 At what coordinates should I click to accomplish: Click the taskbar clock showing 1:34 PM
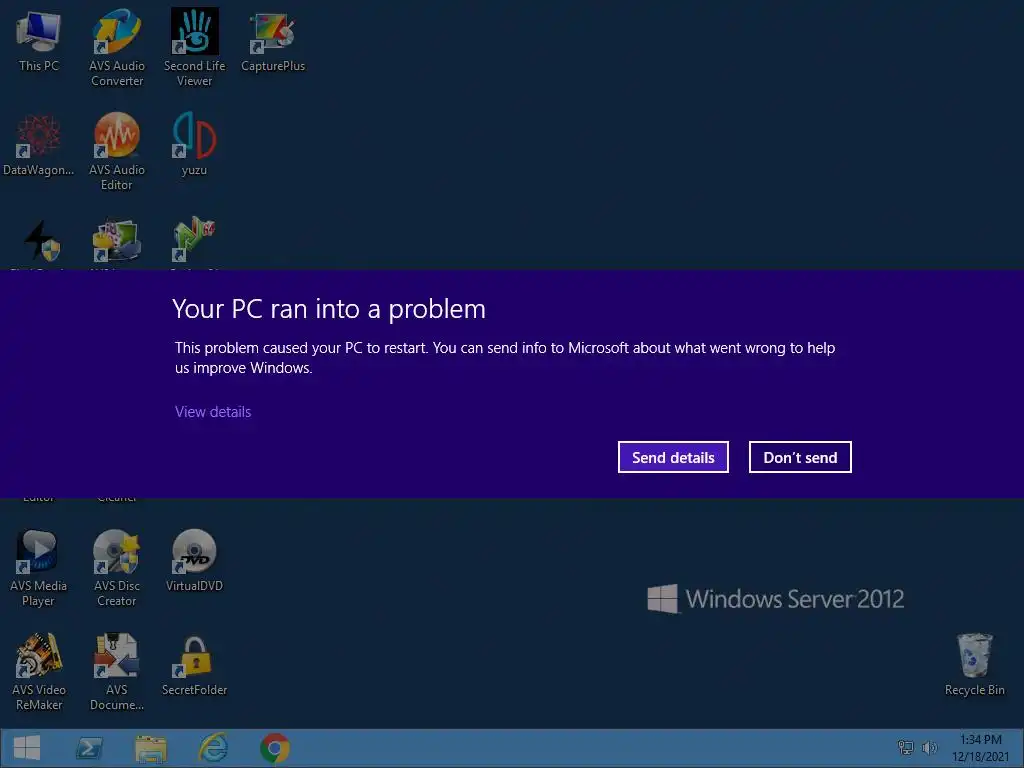pyautogui.click(x=980, y=748)
